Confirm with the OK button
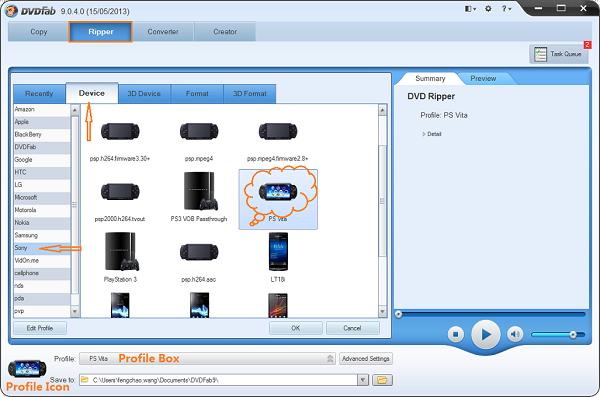The image size is (600, 397). 295,328
